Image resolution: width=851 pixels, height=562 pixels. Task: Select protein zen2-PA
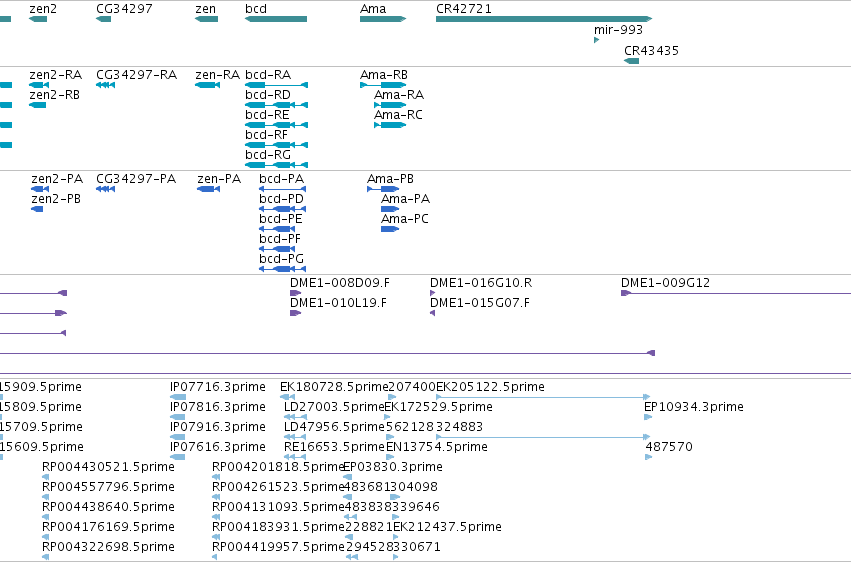(x=40, y=189)
